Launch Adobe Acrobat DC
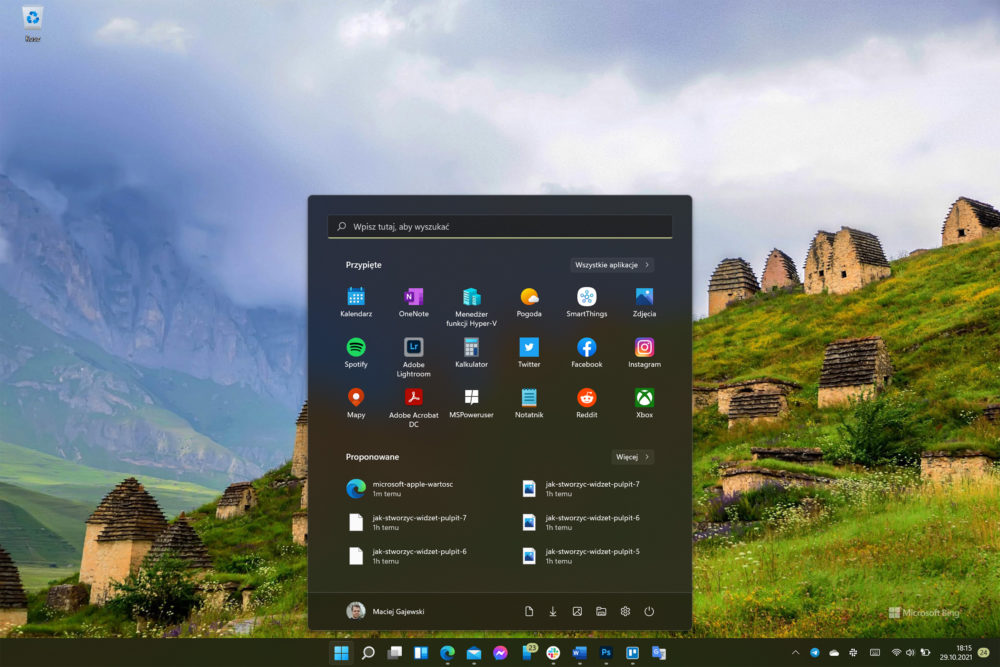 tap(413, 407)
